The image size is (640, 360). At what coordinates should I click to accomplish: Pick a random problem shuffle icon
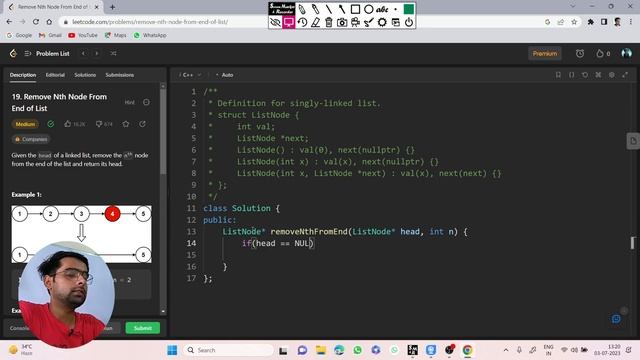click(x=113, y=53)
